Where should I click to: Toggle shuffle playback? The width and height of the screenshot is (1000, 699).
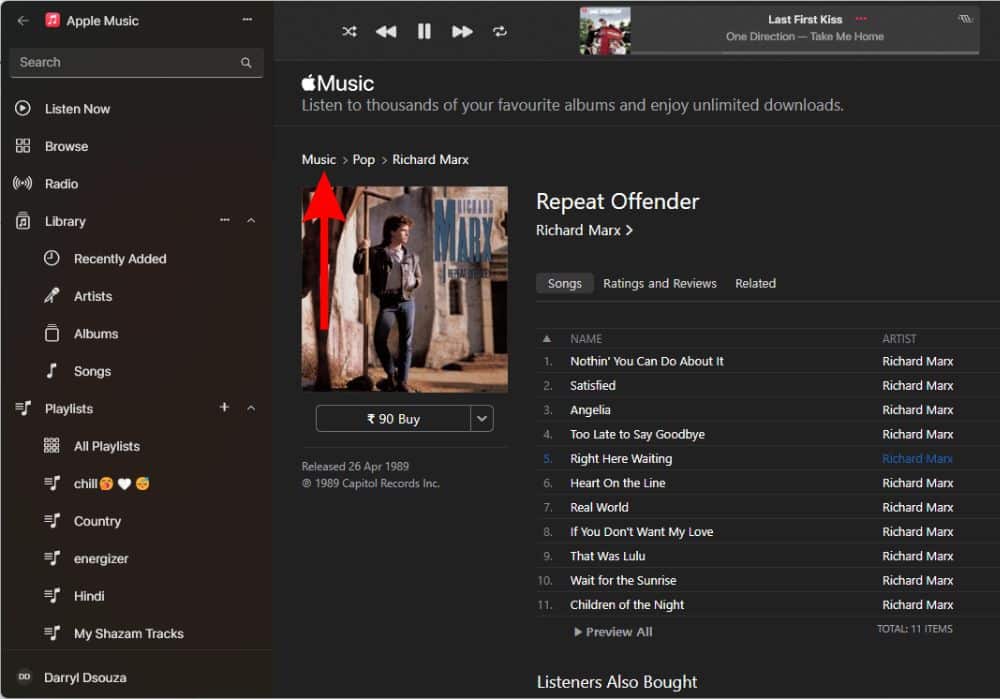point(349,32)
